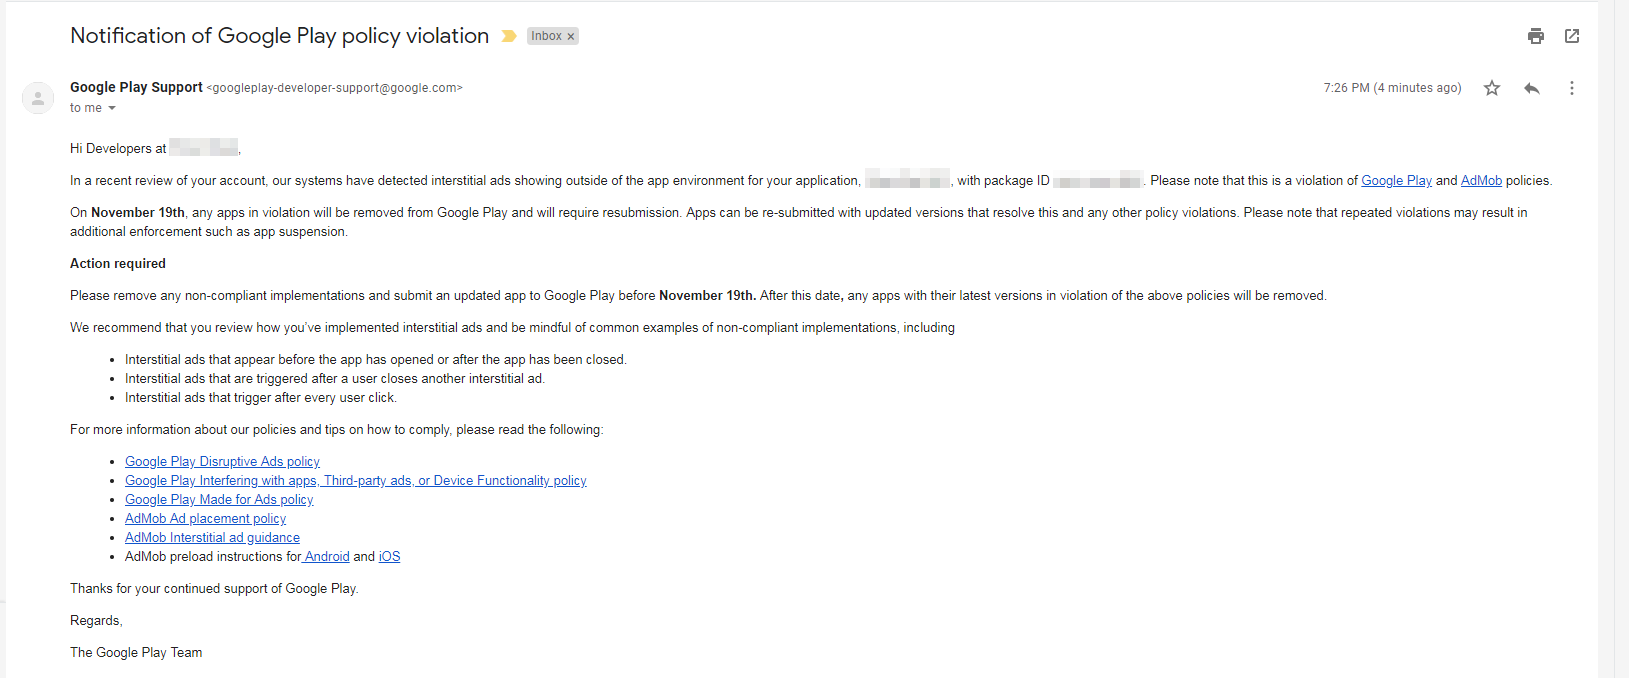Screen dimensions: 1629x678
Task: Expand the "to me" recipient details
Action: point(112,108)
